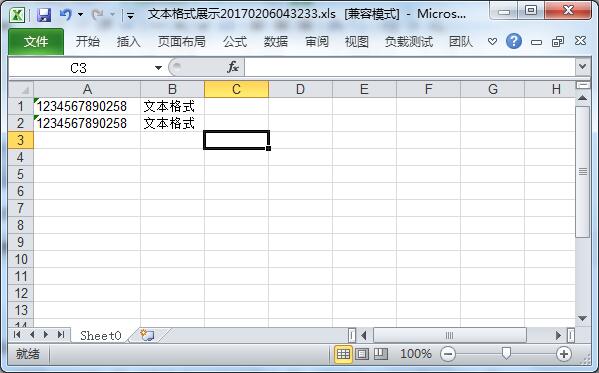Open the 数据 ribbon tab
This screenshot has width=599, height=373.
(276, 41)
